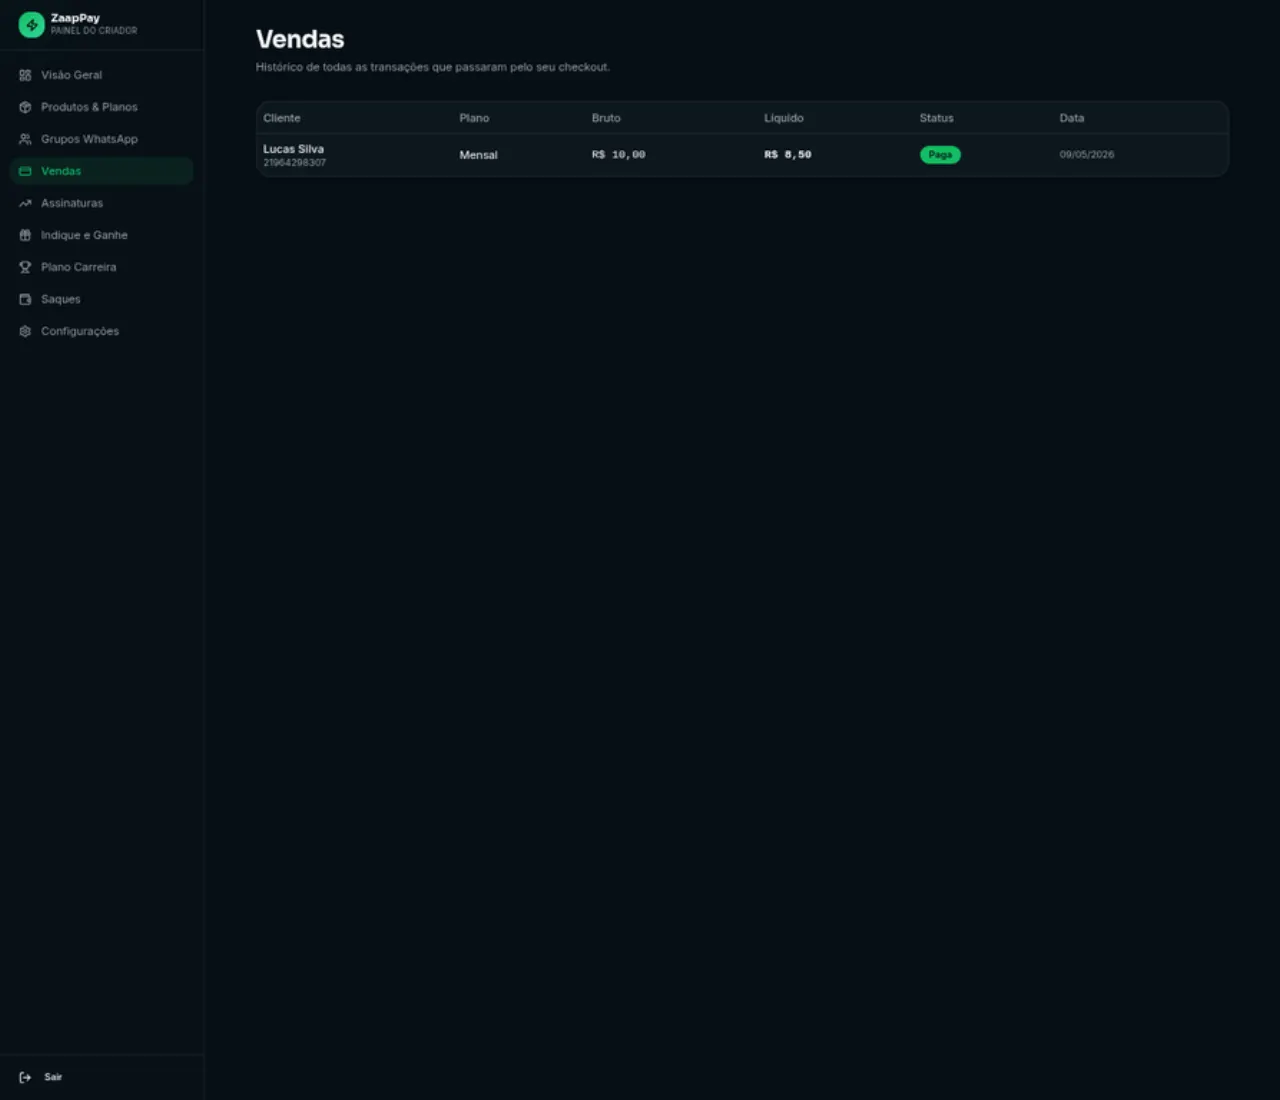Click phone number 21964298307
The width and height of the screenshot is (1280, 1100).
pos(294,162)
